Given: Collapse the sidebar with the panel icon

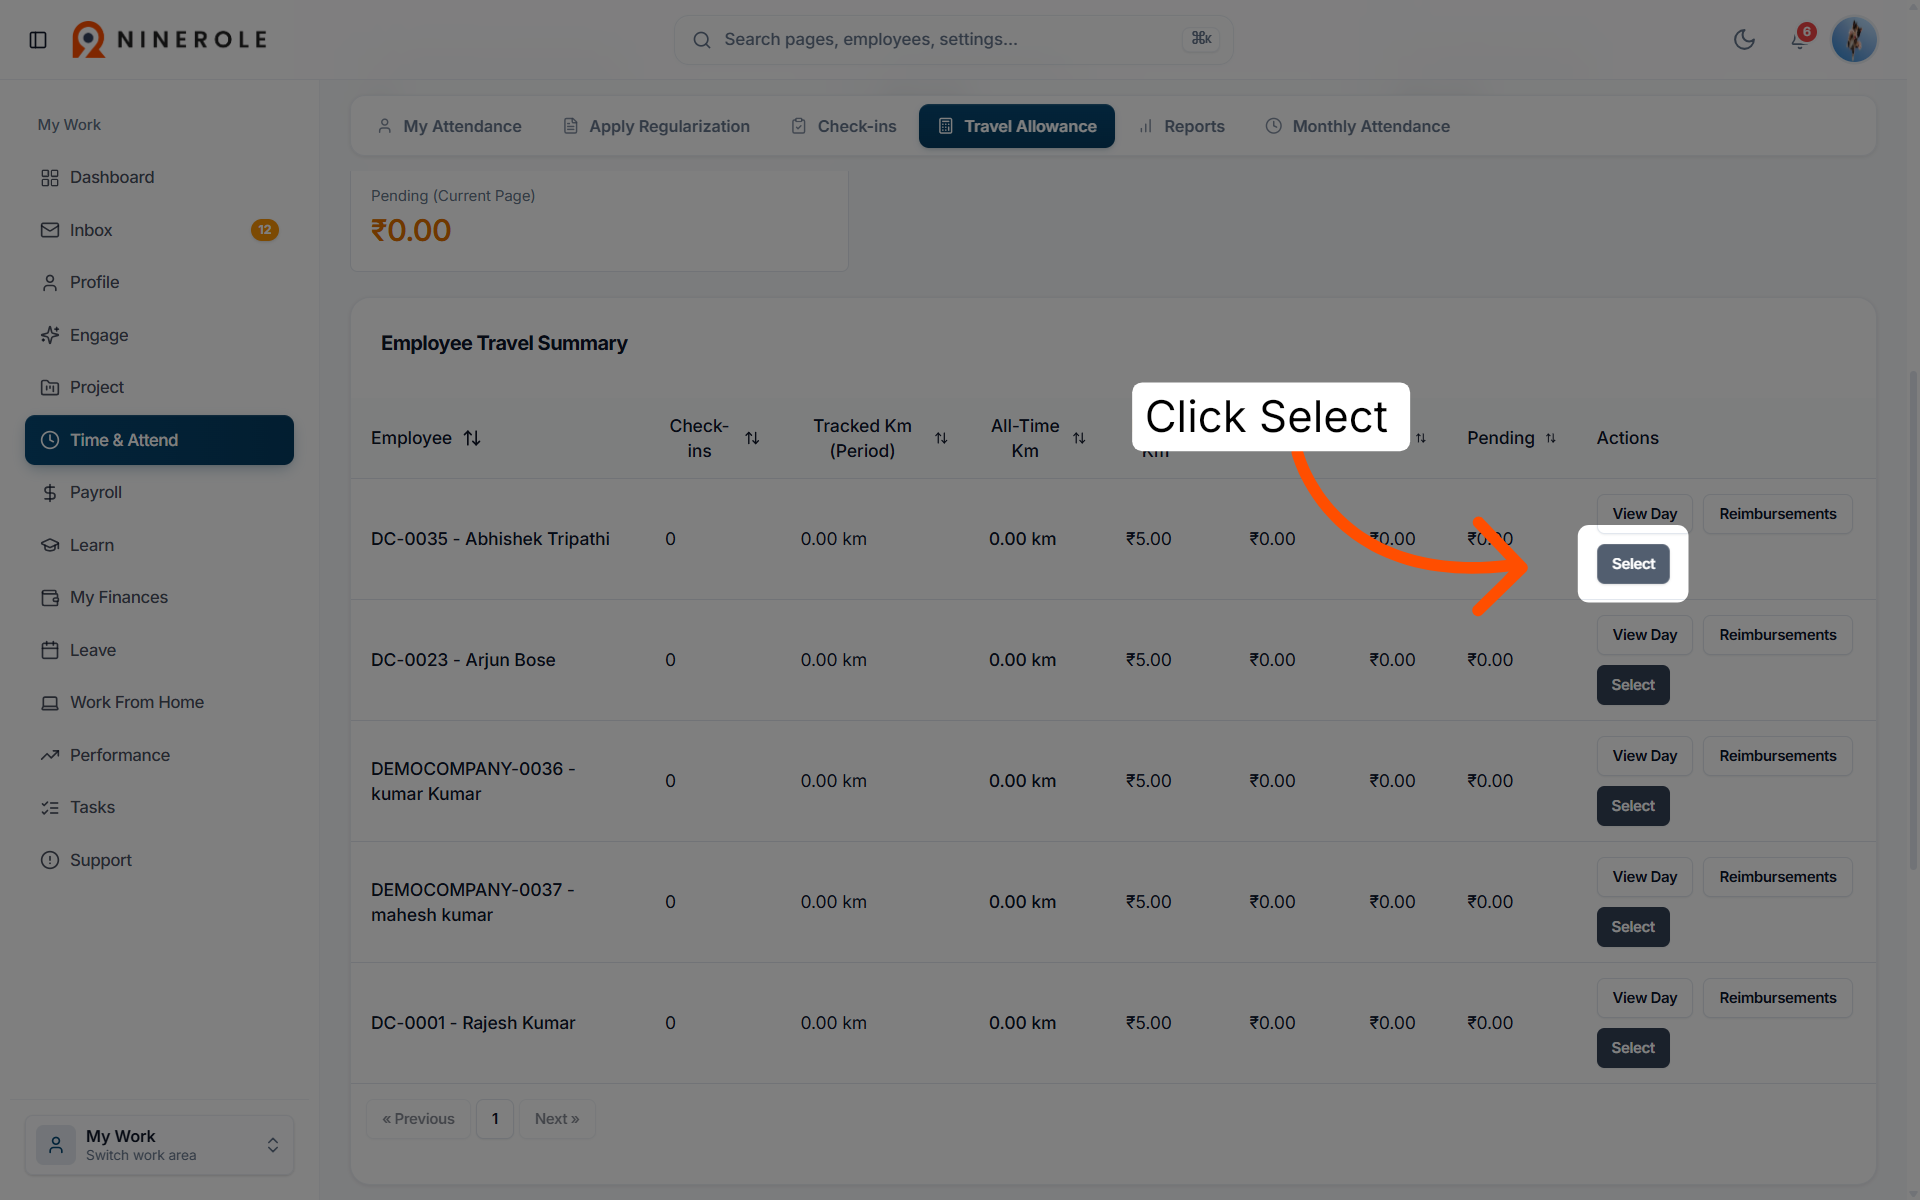Looking at the screenshot, I should click(x=38, y=40).
